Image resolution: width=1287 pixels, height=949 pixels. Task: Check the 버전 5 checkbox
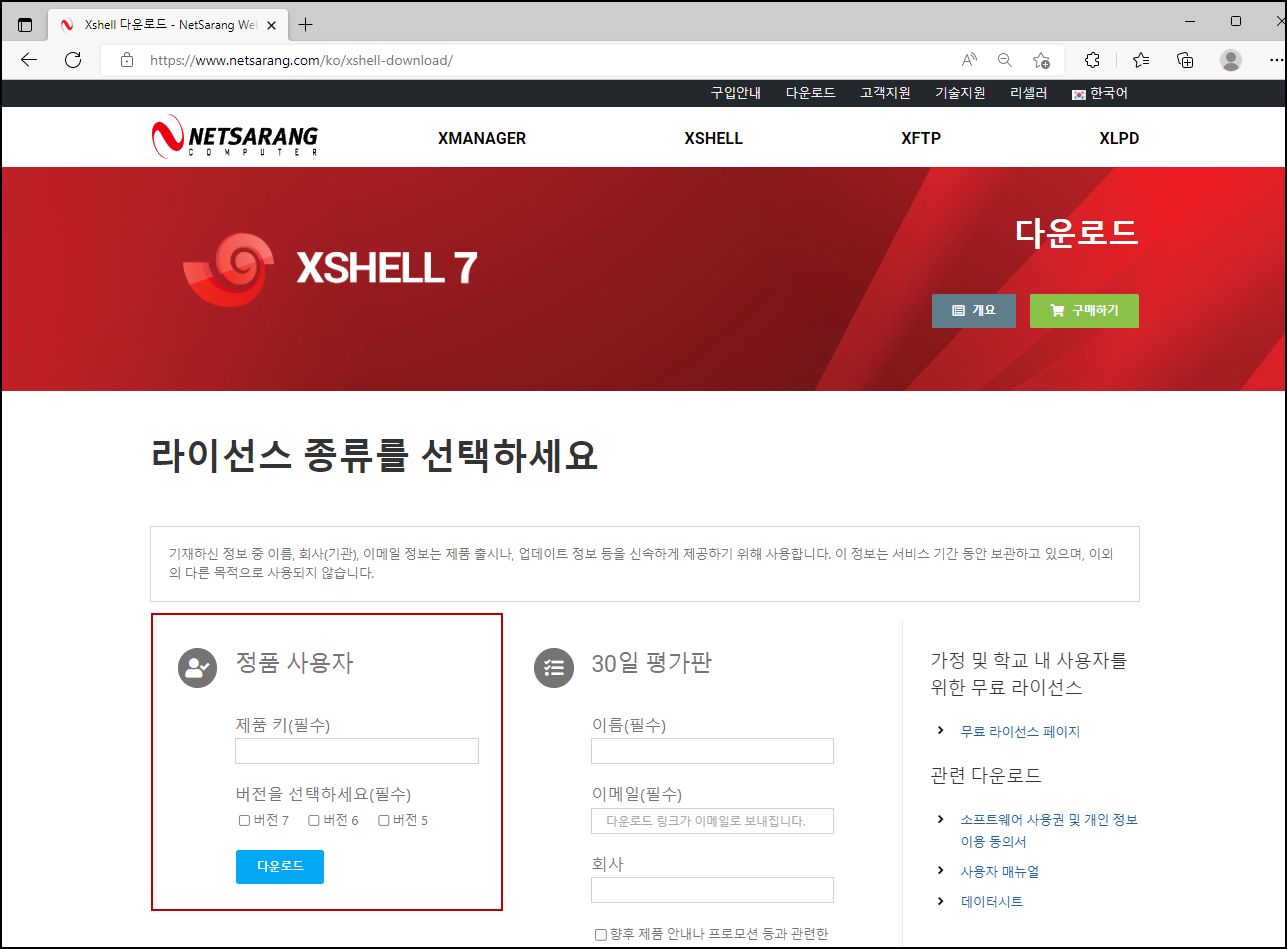[x=383, y=821]
